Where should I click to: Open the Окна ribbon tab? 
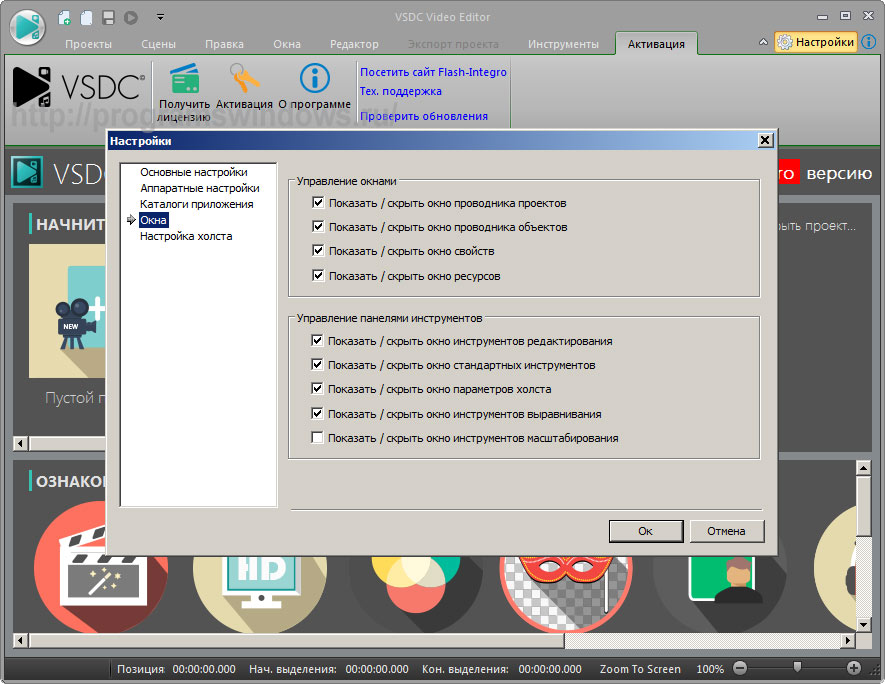tap(287, 44)
